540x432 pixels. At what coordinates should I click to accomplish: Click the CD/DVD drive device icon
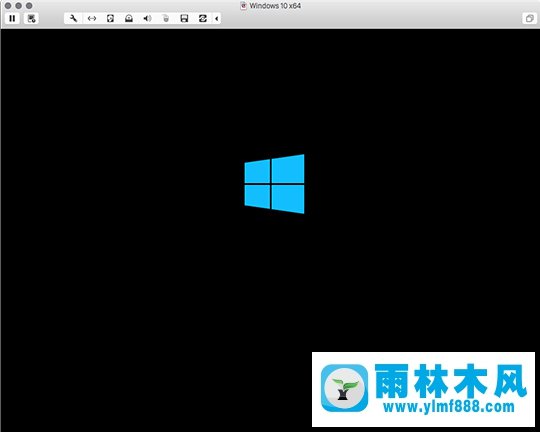click(x=129, y=18)
